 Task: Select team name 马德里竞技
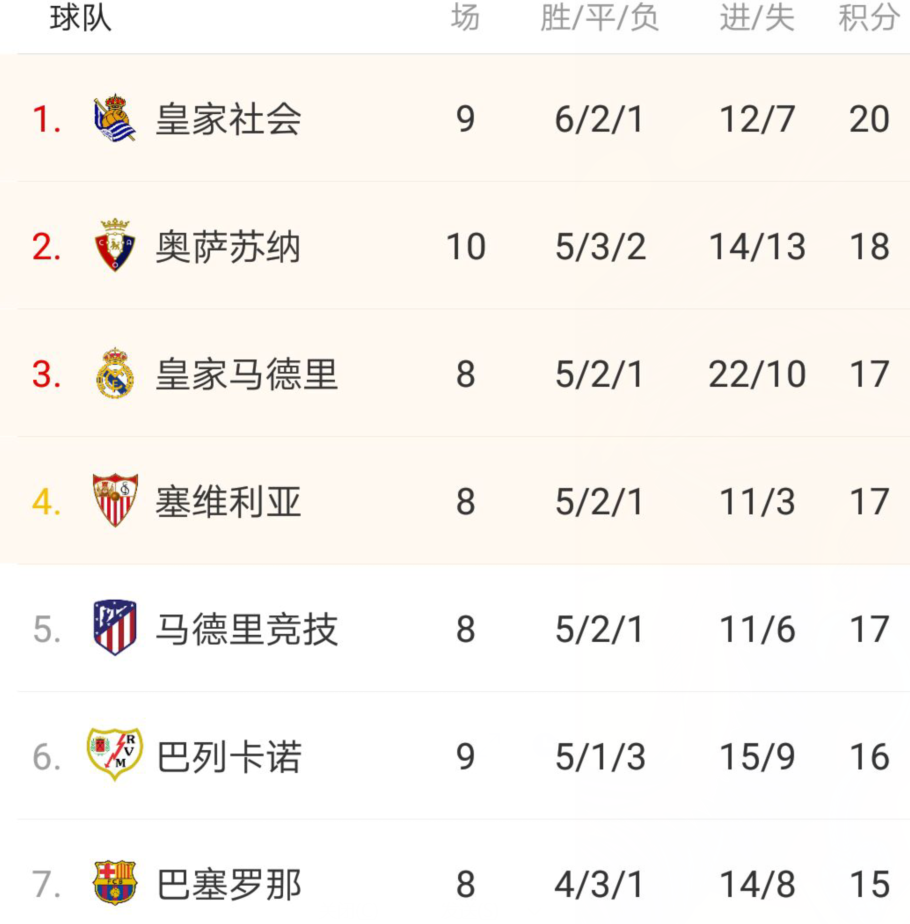pyautogui.click(x=246, y=629)
